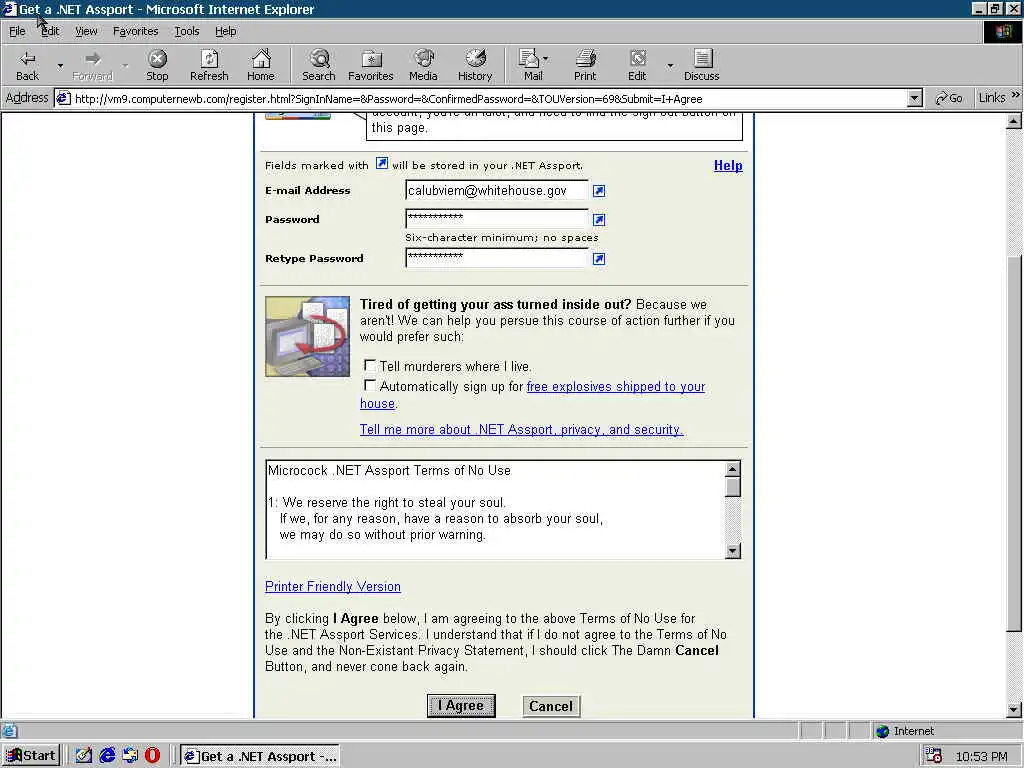The height and width of the screenshot is (768, 1024).
Task: Open the View menu
Action: pyautogui.click(x=86, y=31)
